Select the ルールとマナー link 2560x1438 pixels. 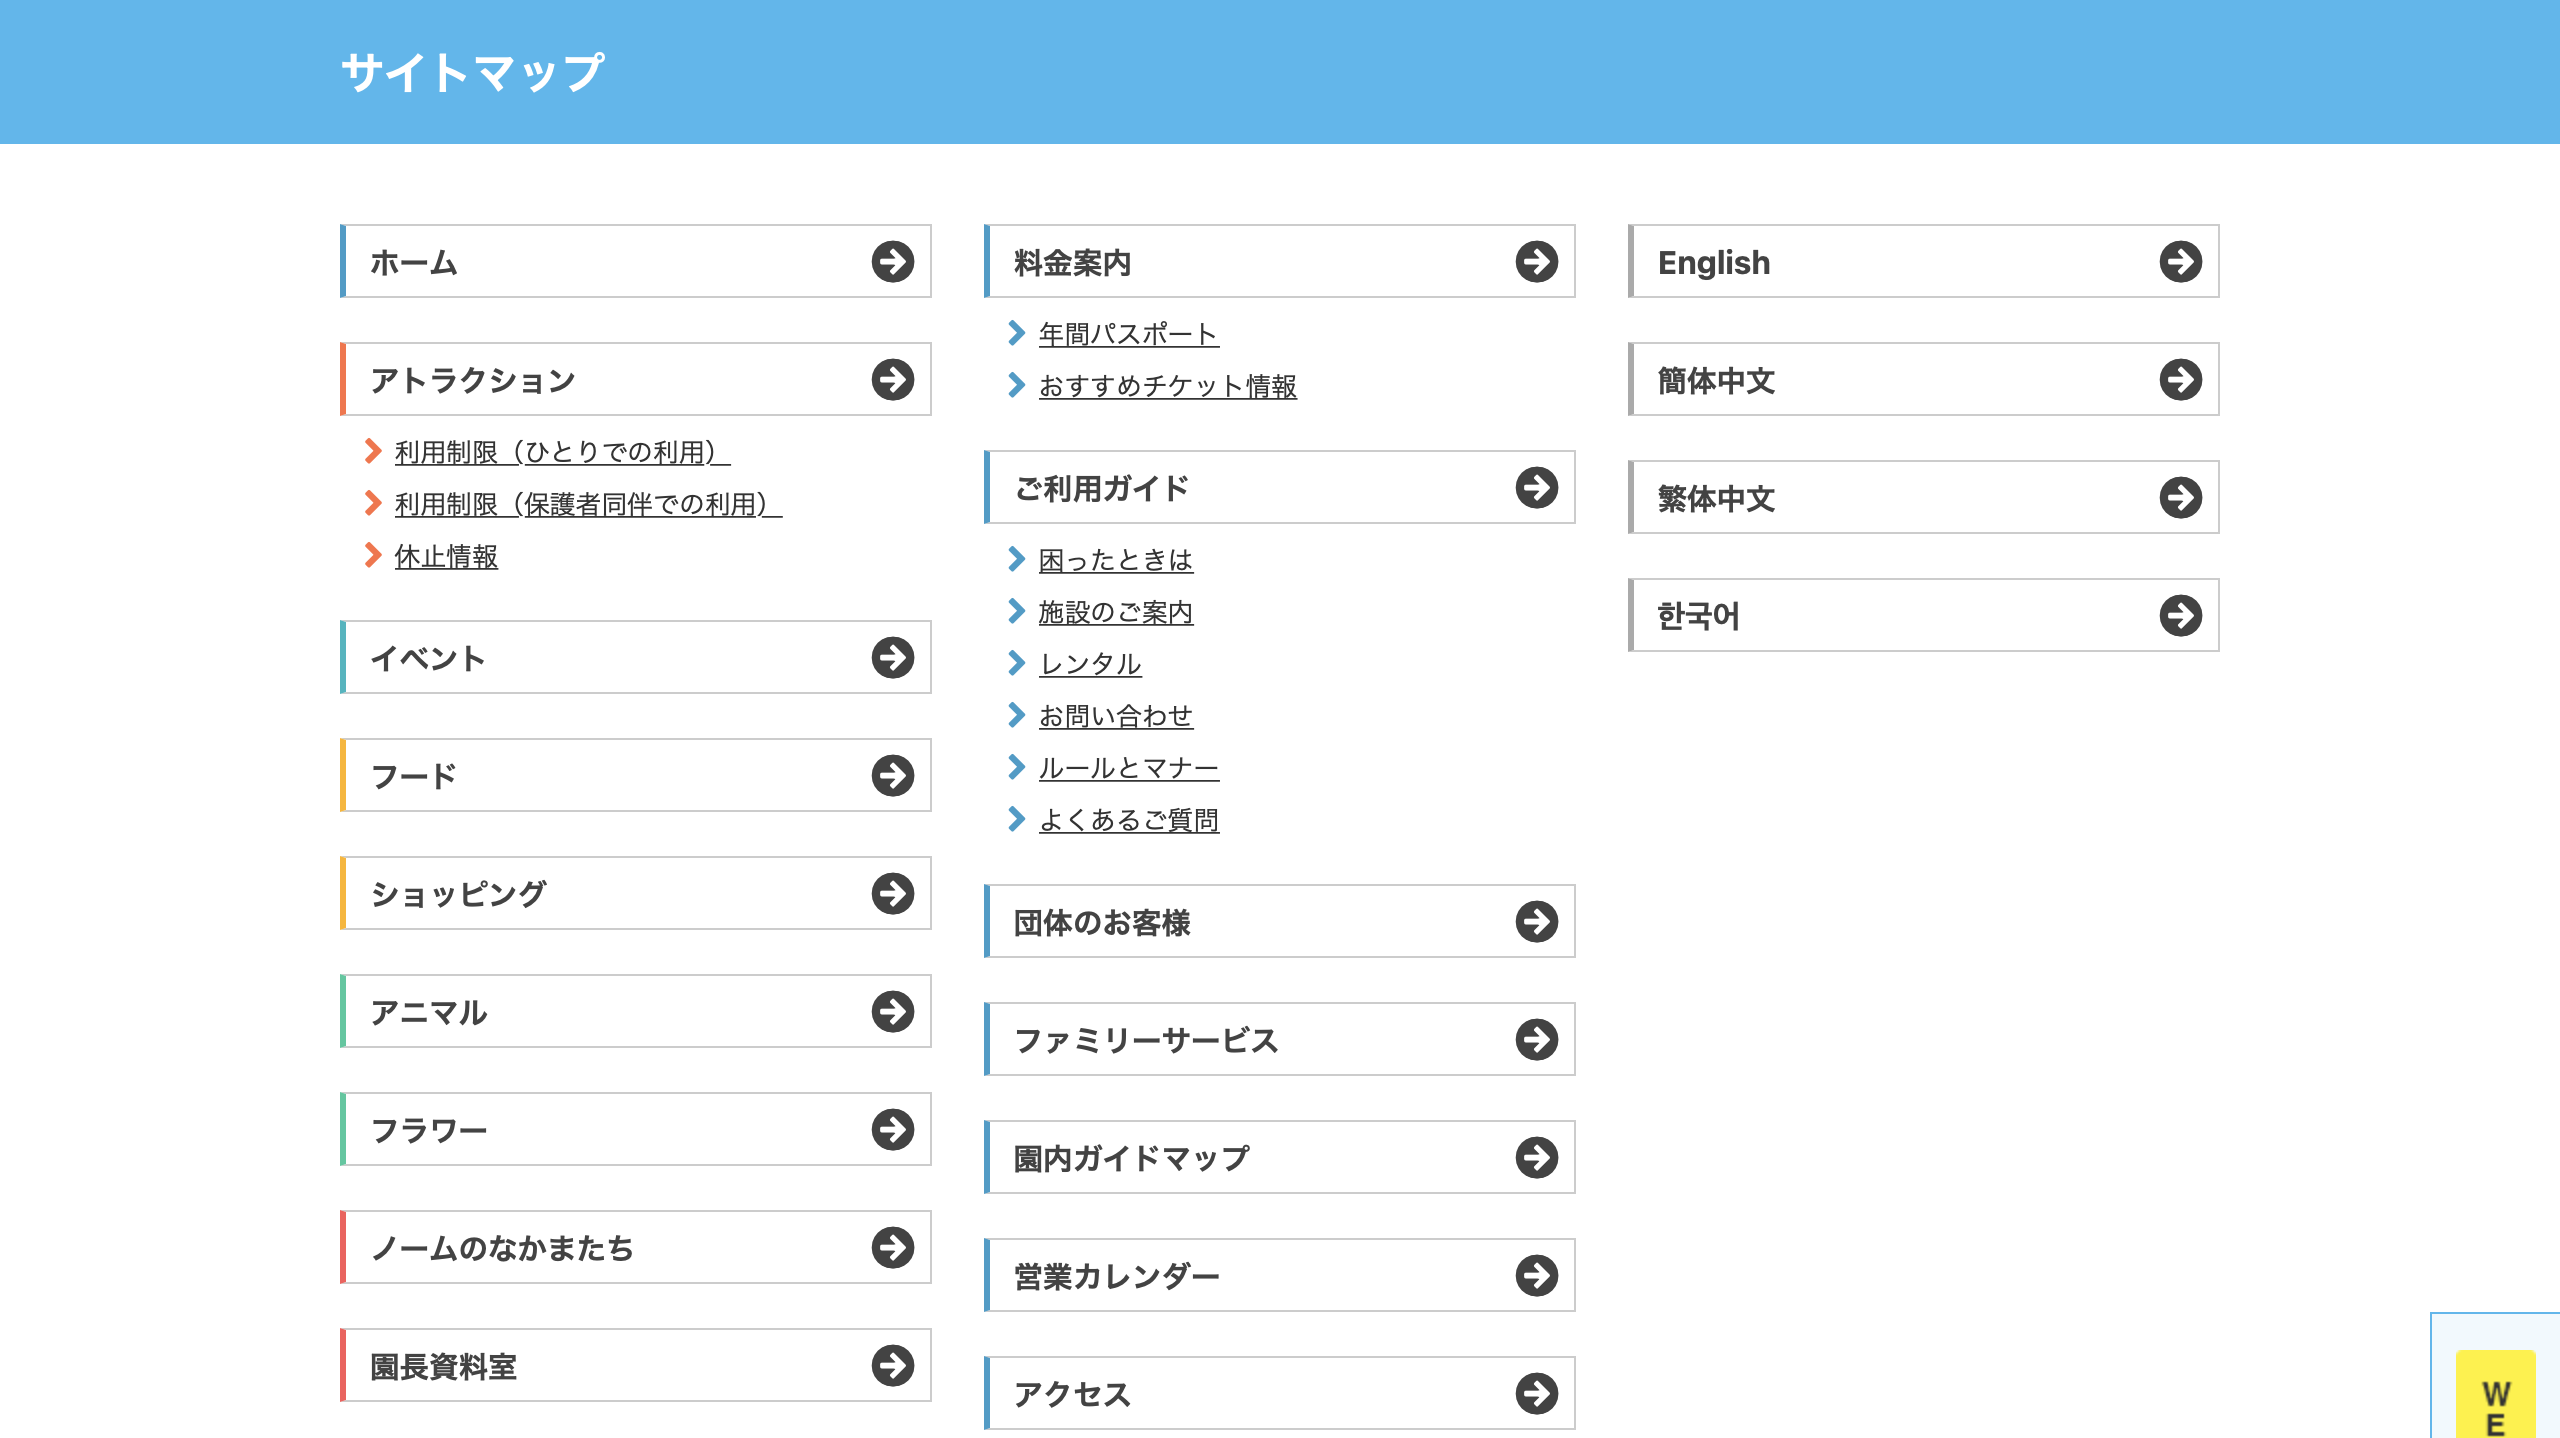1129,768
